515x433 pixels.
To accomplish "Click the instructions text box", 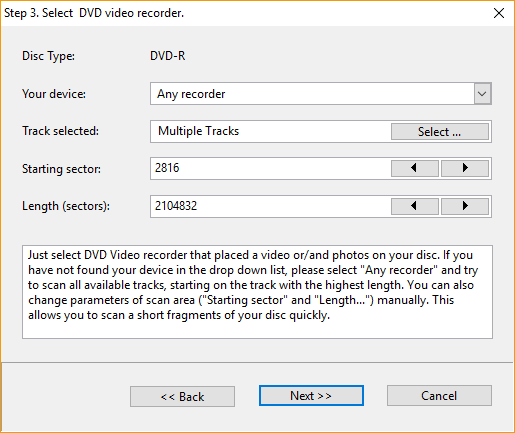I will (257, 292).
